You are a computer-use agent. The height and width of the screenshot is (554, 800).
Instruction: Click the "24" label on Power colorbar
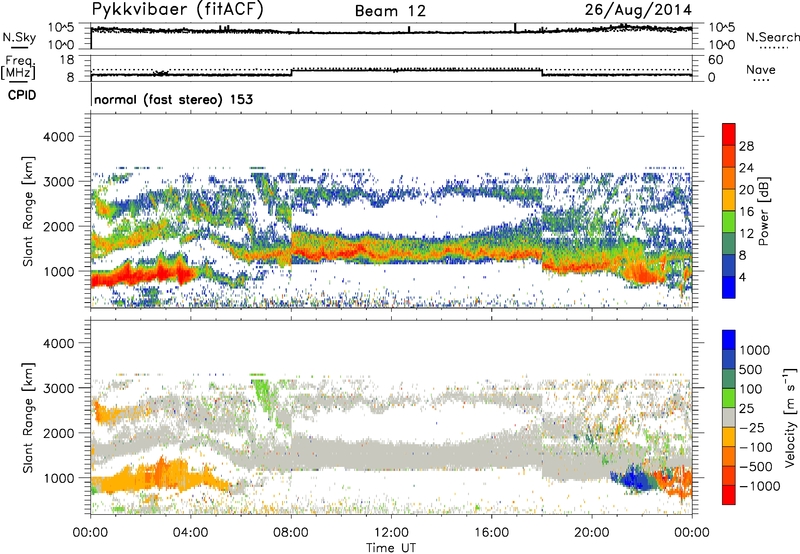tap(746, 168)
